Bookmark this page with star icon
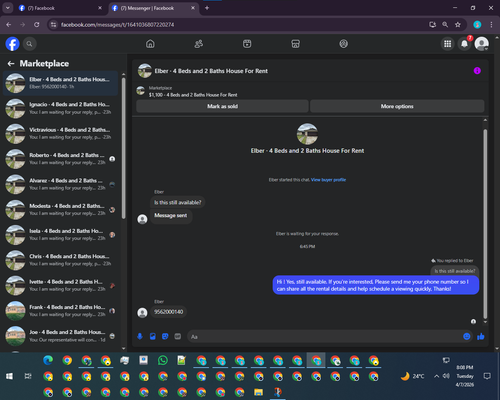The width and height of the screenshot is (500, 400). 458,25
